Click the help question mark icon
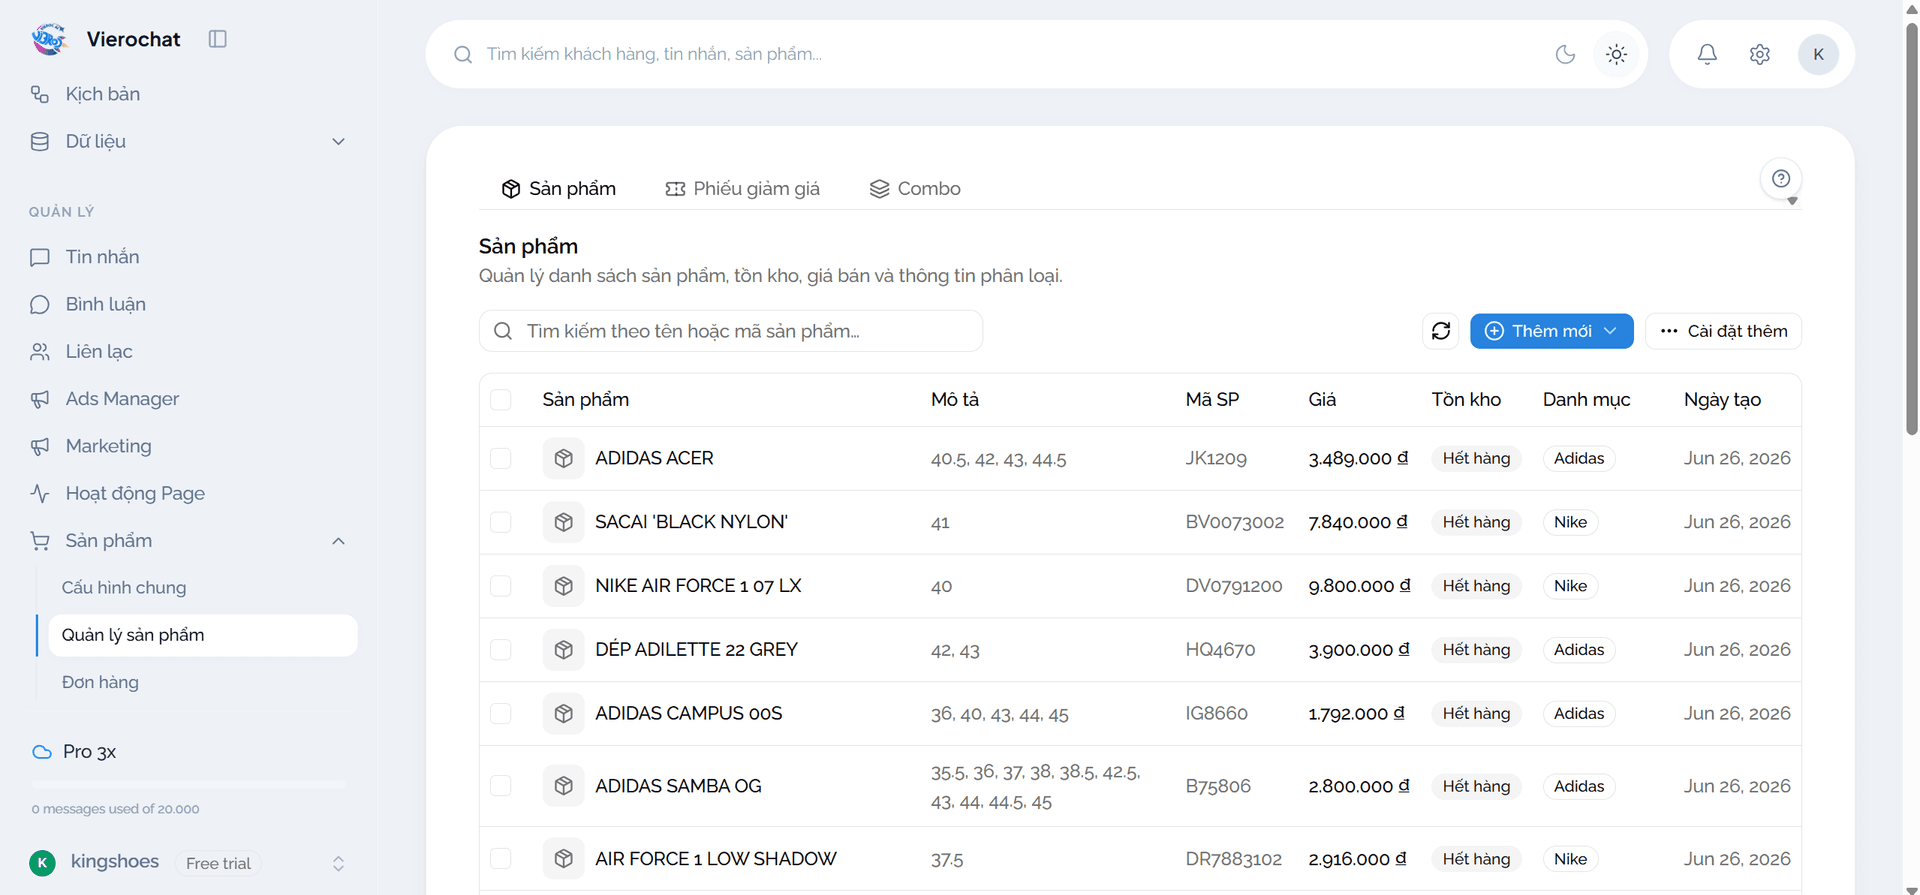Viewport: 1920px width, 895px height. click(x=1781, y=179)
